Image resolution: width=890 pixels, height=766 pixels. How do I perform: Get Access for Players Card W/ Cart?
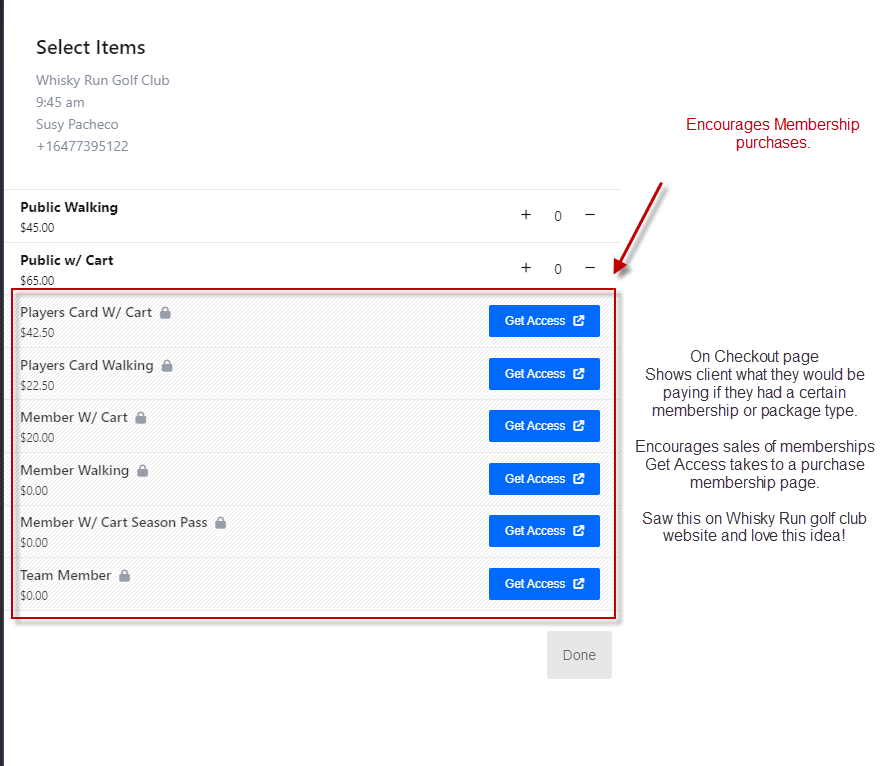pos(544,321)
